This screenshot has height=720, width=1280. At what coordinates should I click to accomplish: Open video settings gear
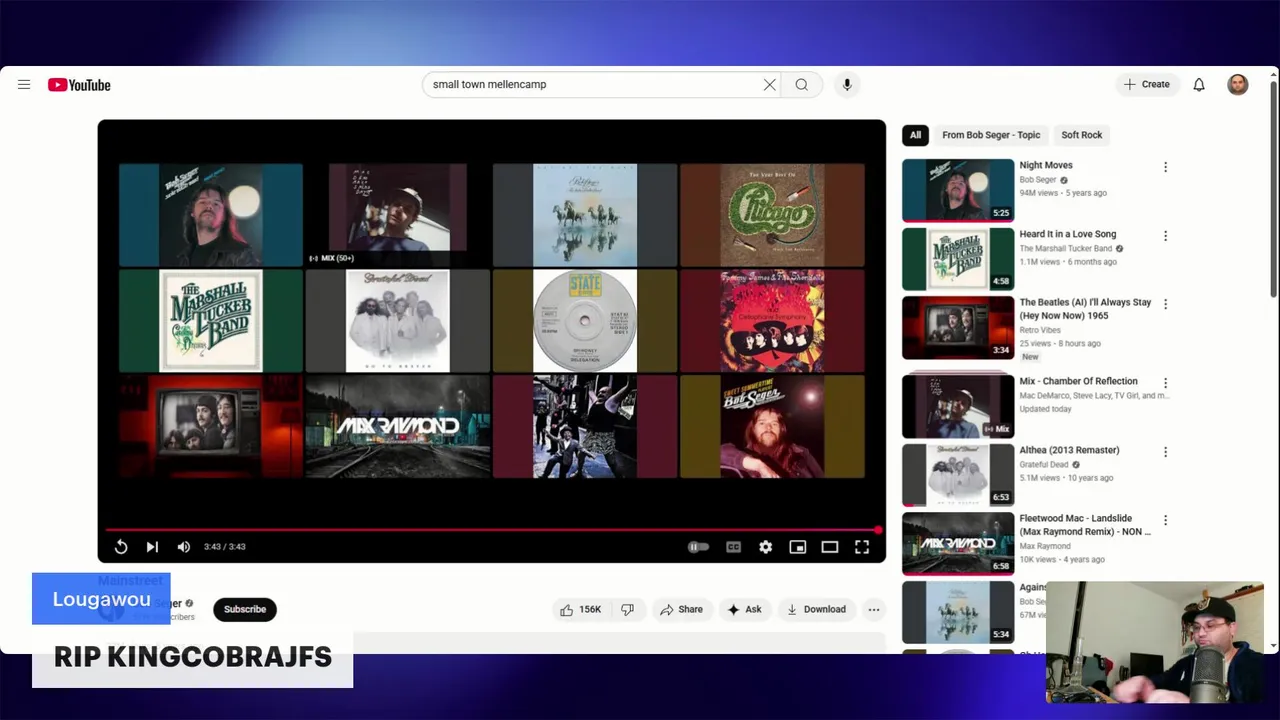tap(765, 547)
